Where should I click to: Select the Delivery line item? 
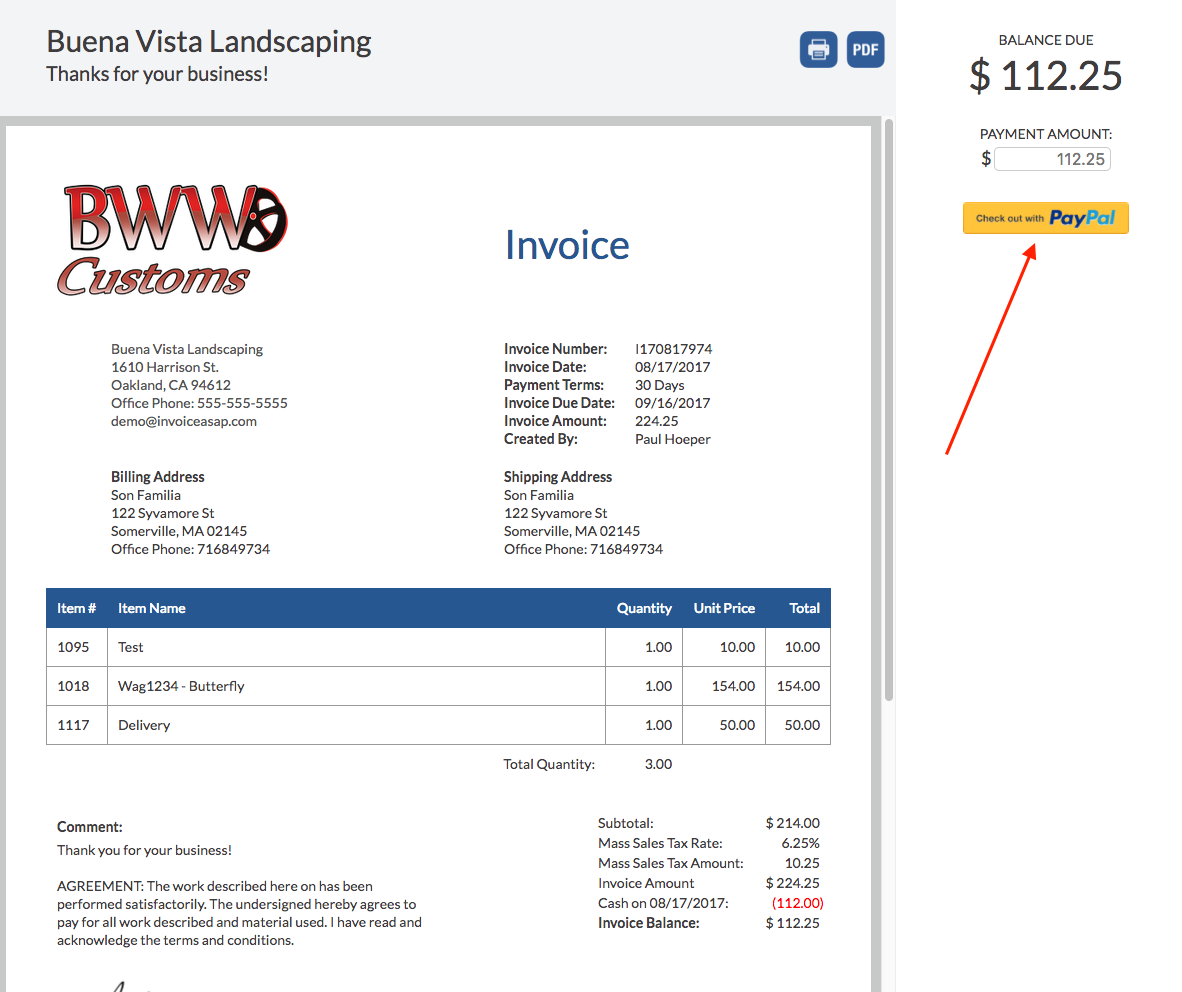(144, 725)
